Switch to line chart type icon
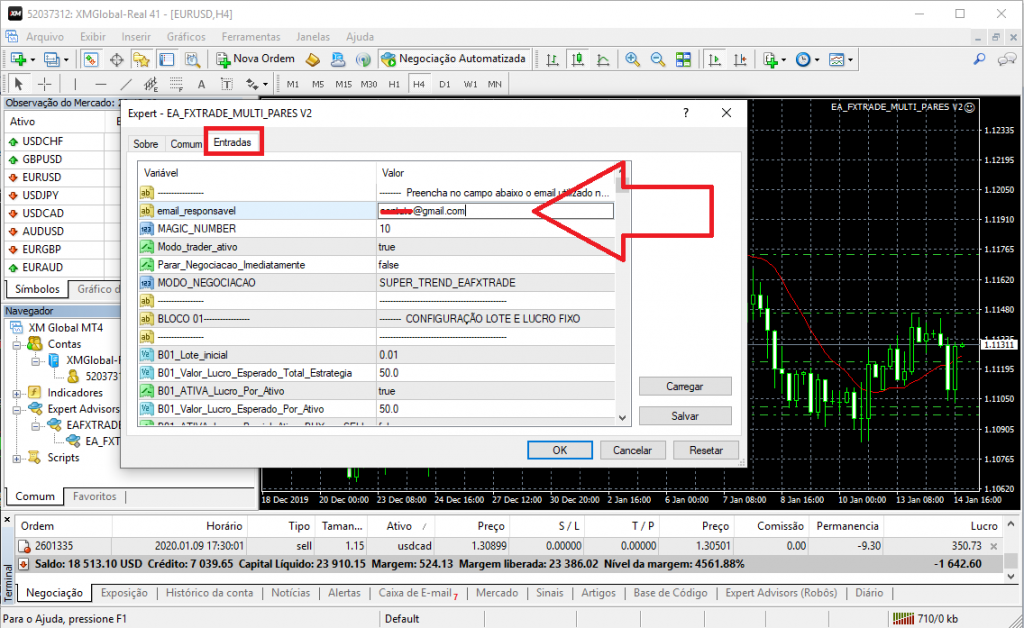 coord(603,59)
